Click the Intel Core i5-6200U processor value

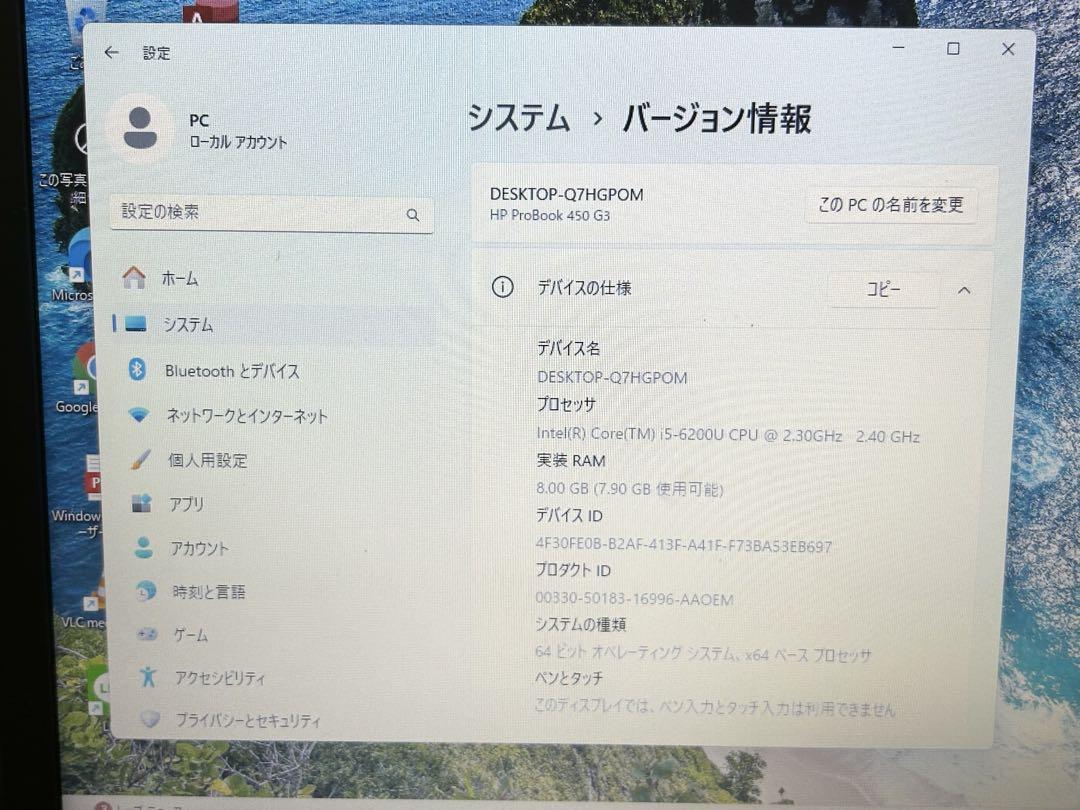click(728, 435)
